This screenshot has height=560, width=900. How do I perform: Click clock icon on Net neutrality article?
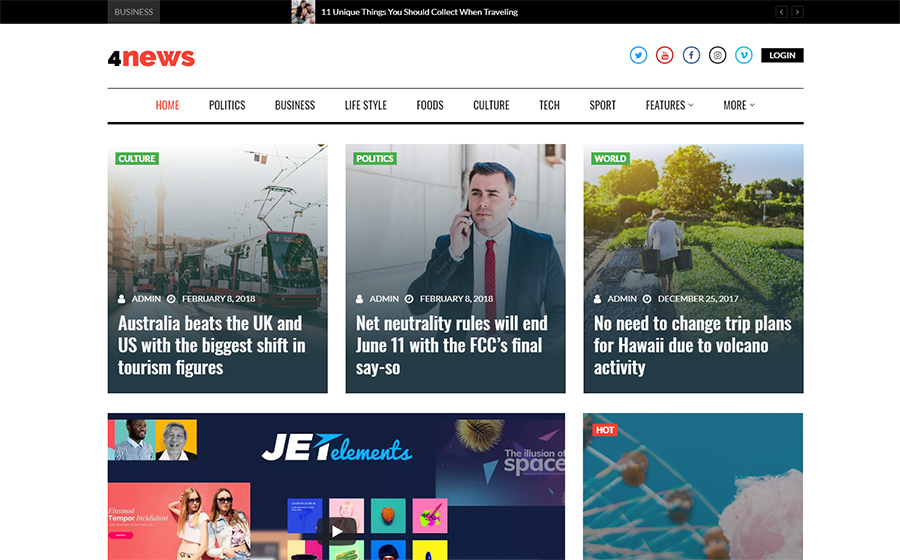click(x=409, y=299)
